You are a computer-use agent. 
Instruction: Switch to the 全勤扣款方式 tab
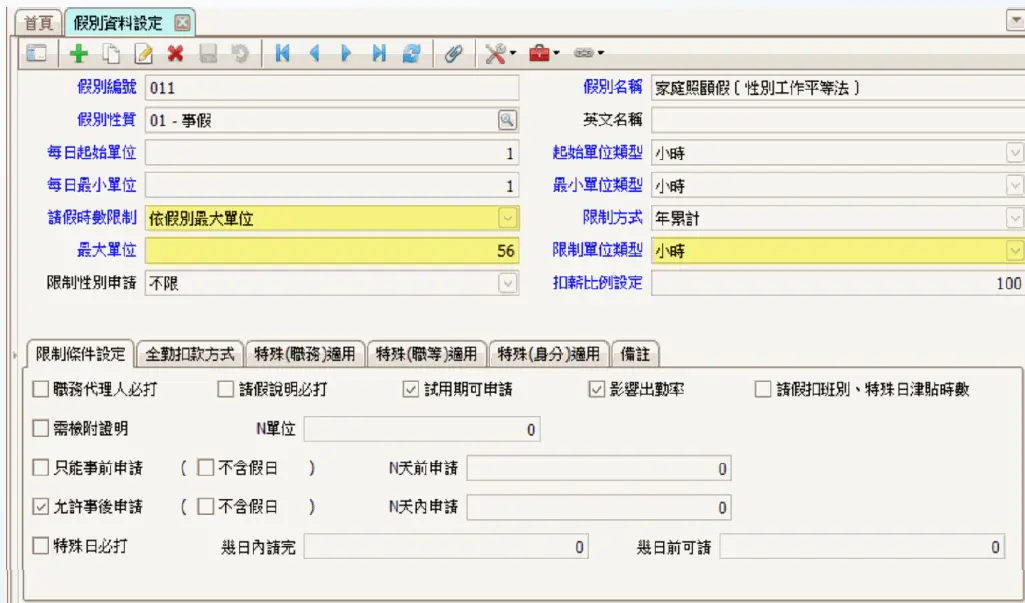click(x=189, y=354)
